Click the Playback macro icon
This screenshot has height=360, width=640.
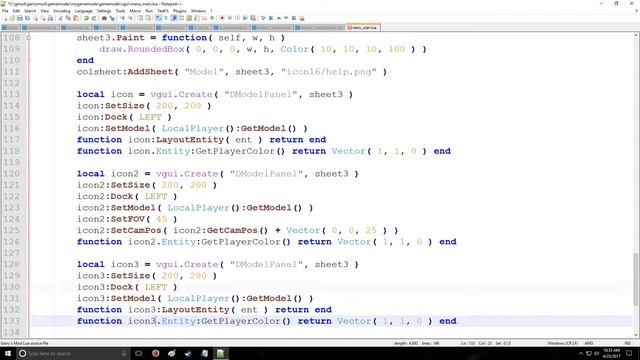(x=238, y=18)
